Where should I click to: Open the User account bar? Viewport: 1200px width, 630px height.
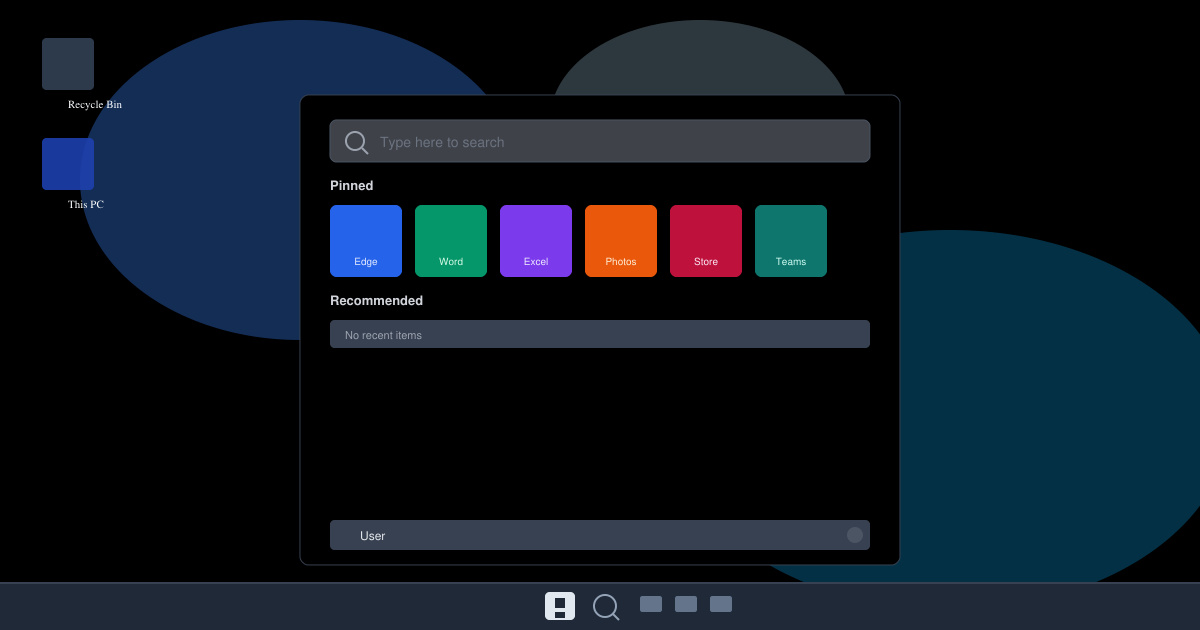[x=600, y=535]
